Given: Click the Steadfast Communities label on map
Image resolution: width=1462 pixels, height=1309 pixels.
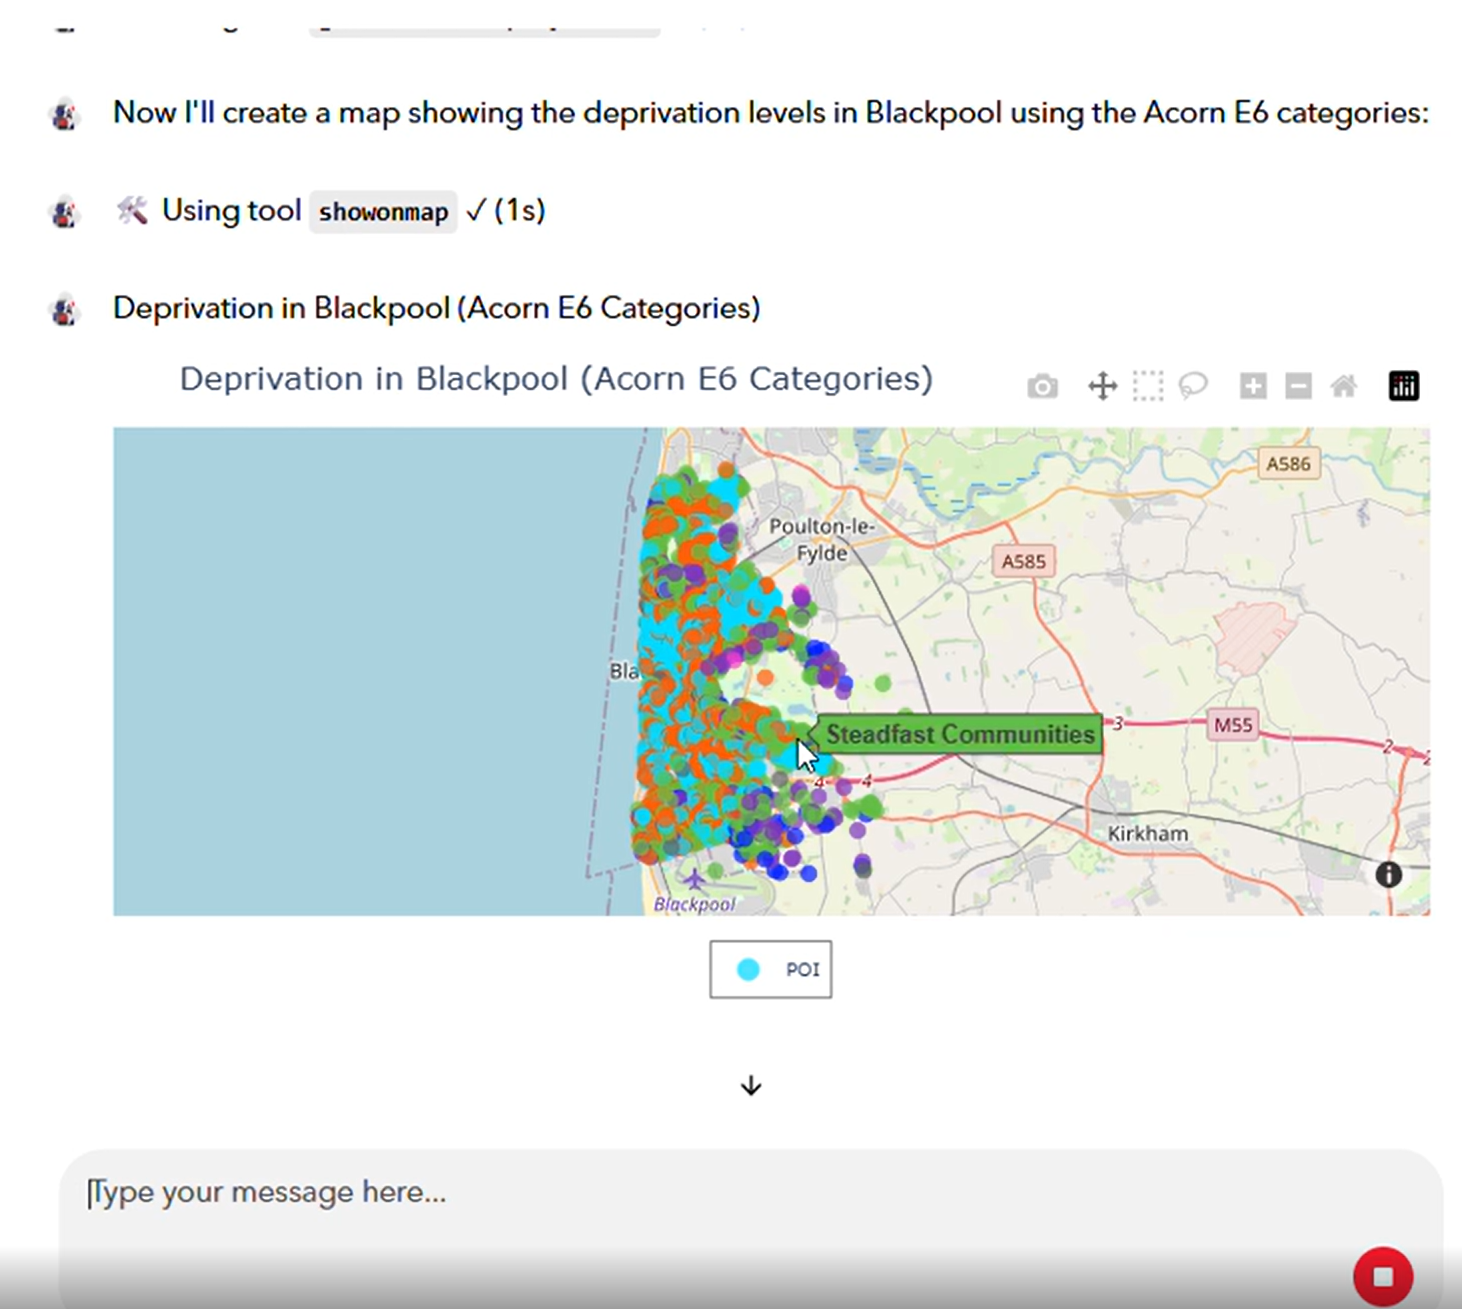Looking at the screenshot, I should pos(959,733).
